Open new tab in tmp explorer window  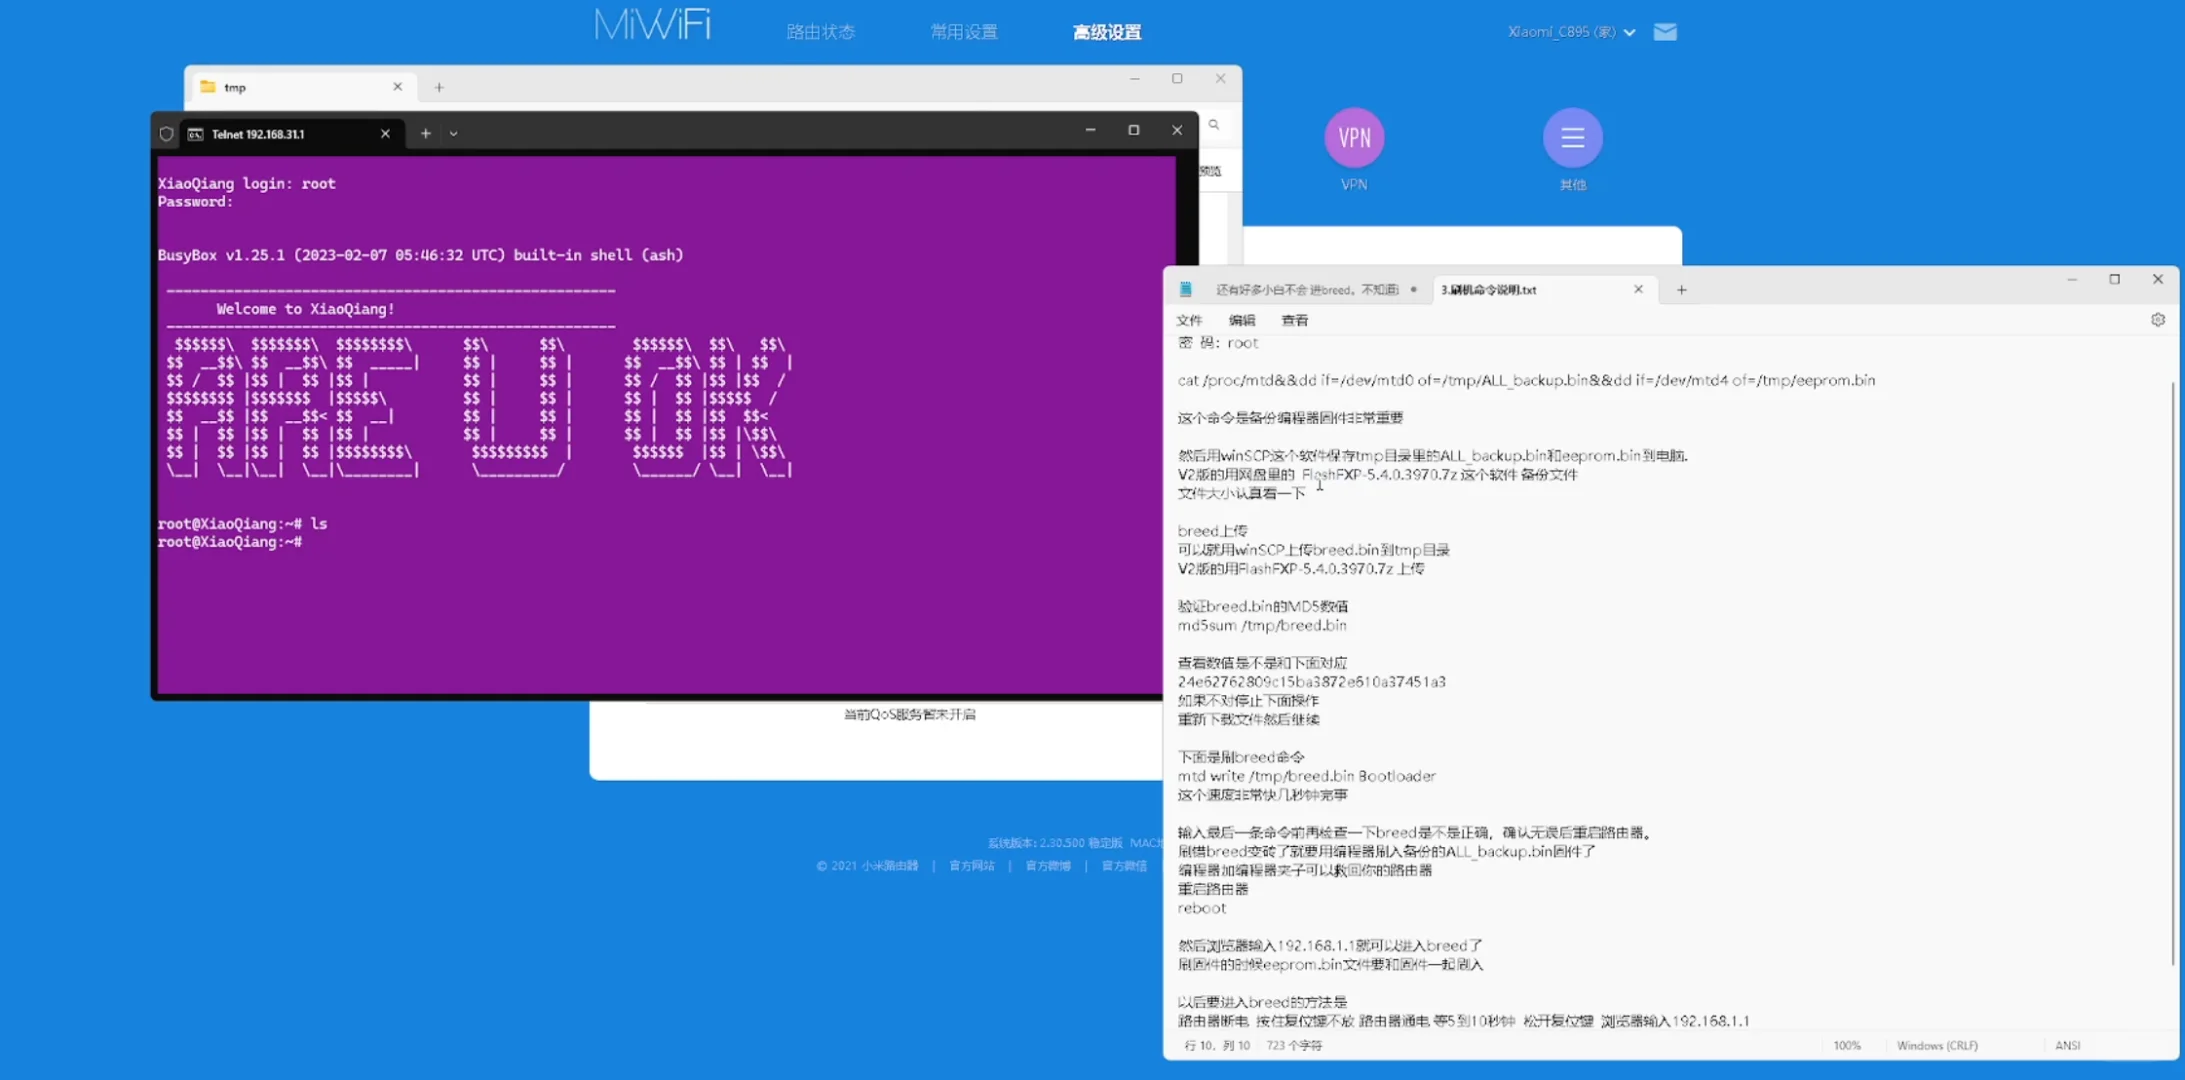point(438,87)
